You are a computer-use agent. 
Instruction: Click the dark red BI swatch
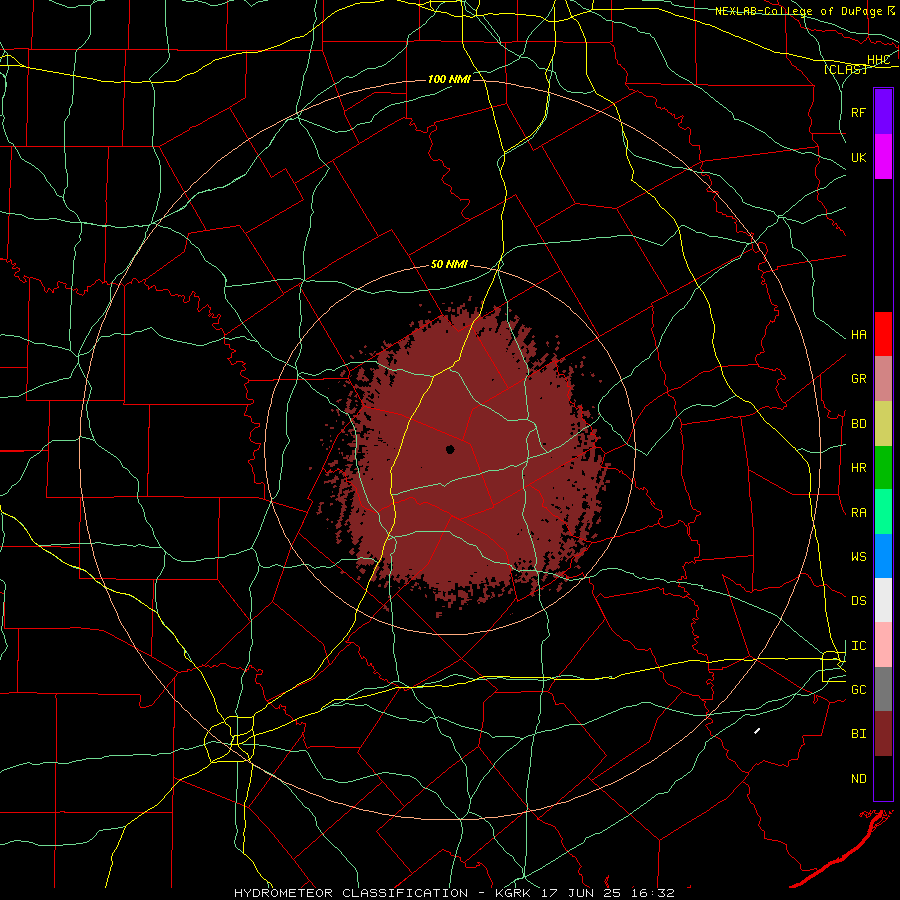click(883, 734)
